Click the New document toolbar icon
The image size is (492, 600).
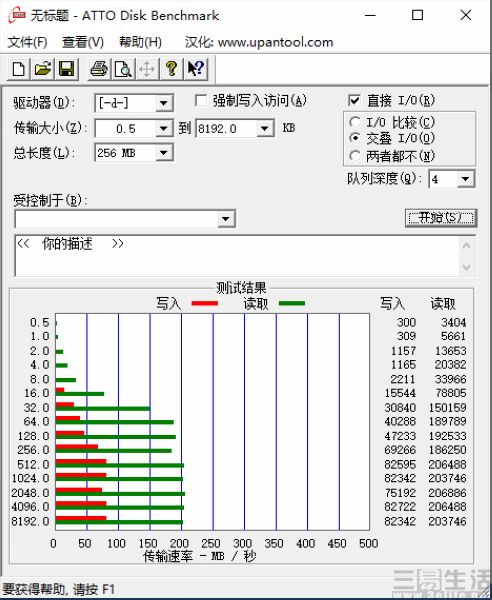(19, 69)
